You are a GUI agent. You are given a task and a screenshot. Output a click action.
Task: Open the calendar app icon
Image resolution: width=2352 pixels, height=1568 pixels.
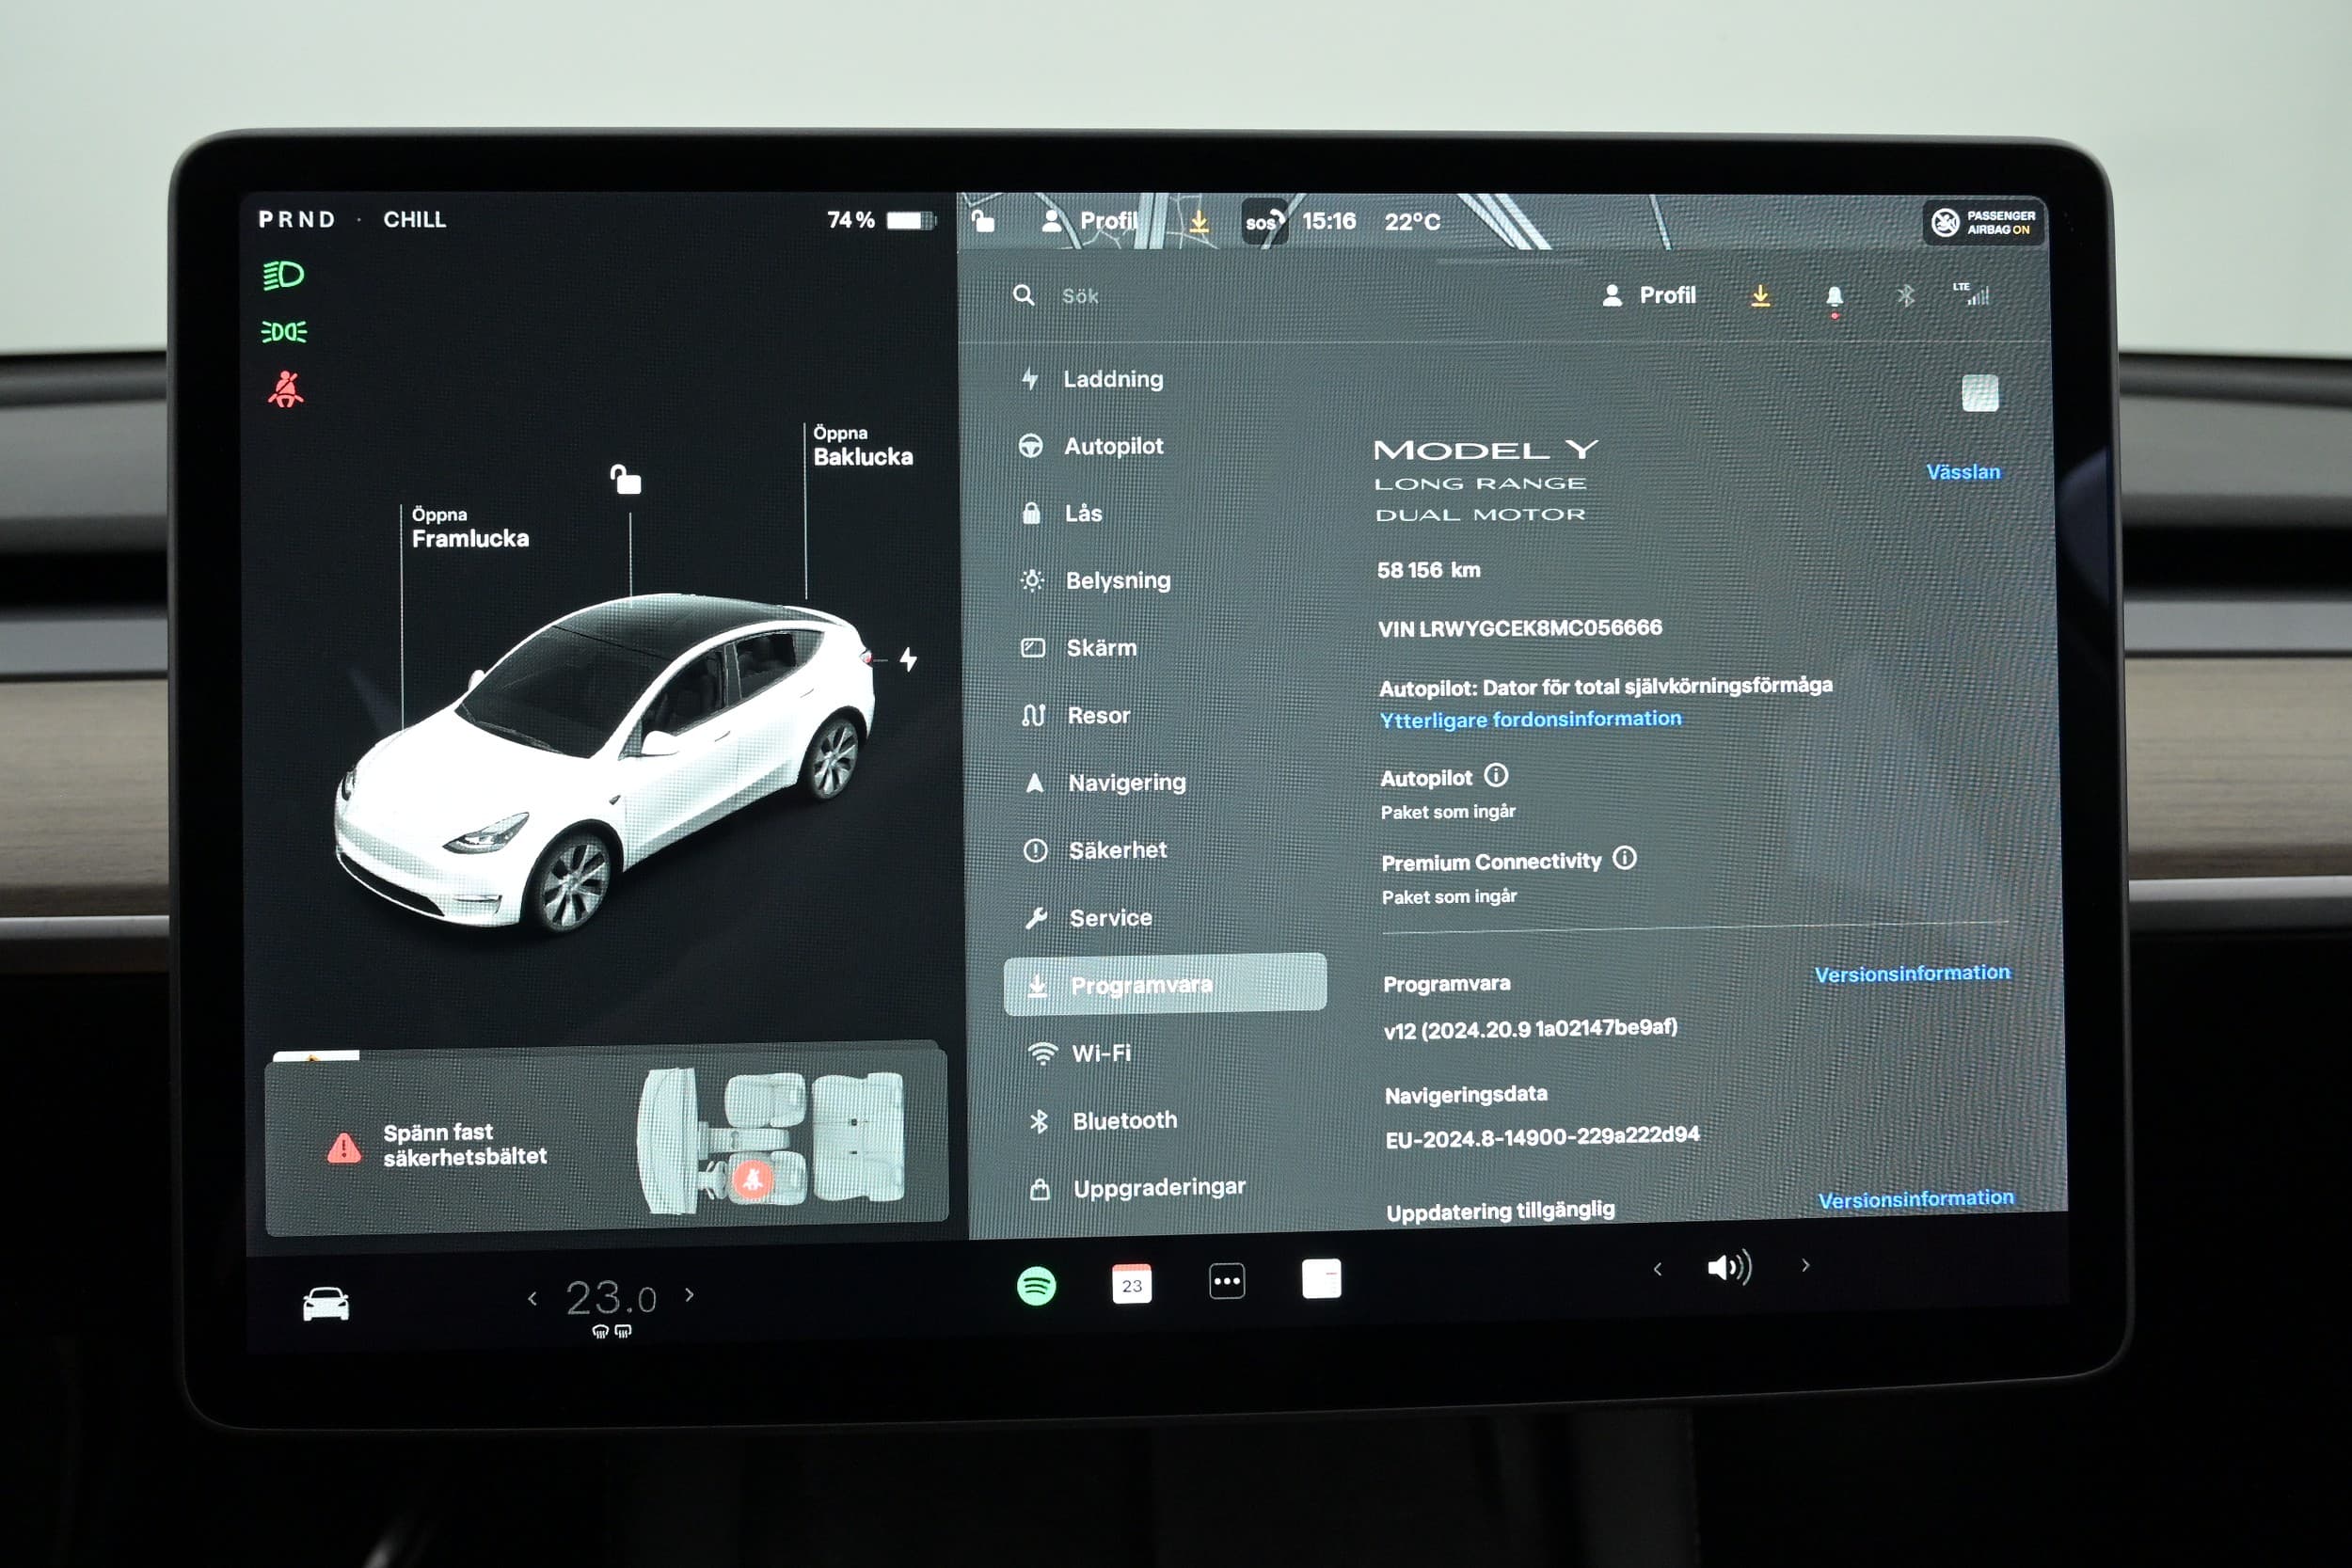tap(1131, 1283)
